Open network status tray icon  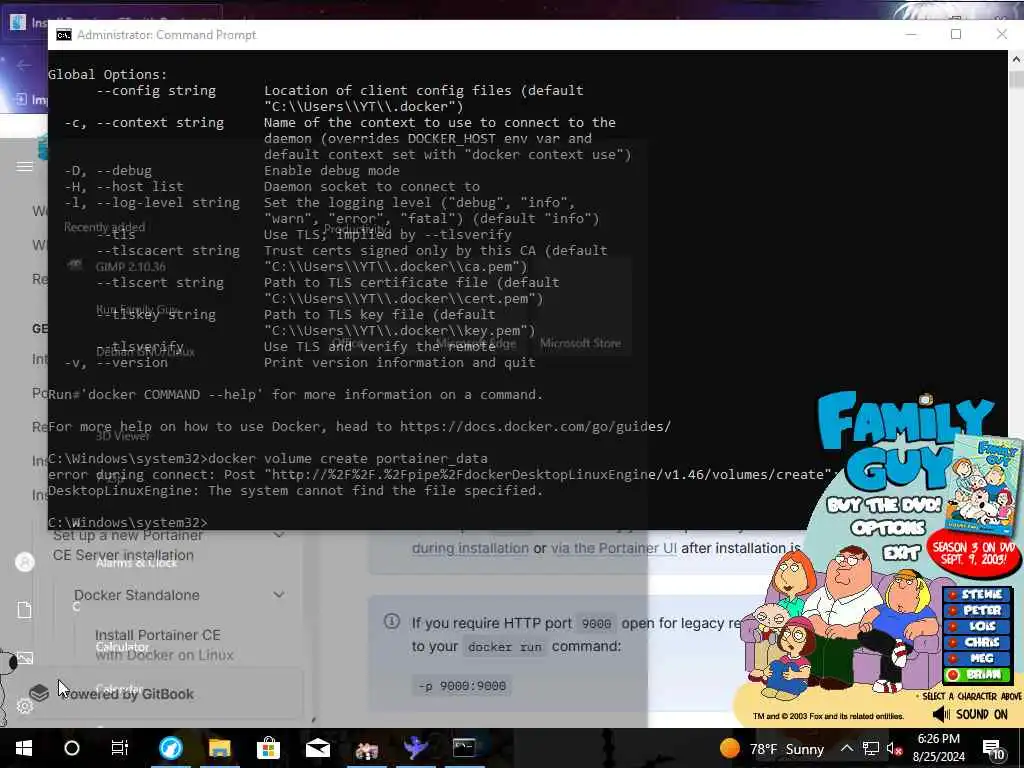[870, 748]
